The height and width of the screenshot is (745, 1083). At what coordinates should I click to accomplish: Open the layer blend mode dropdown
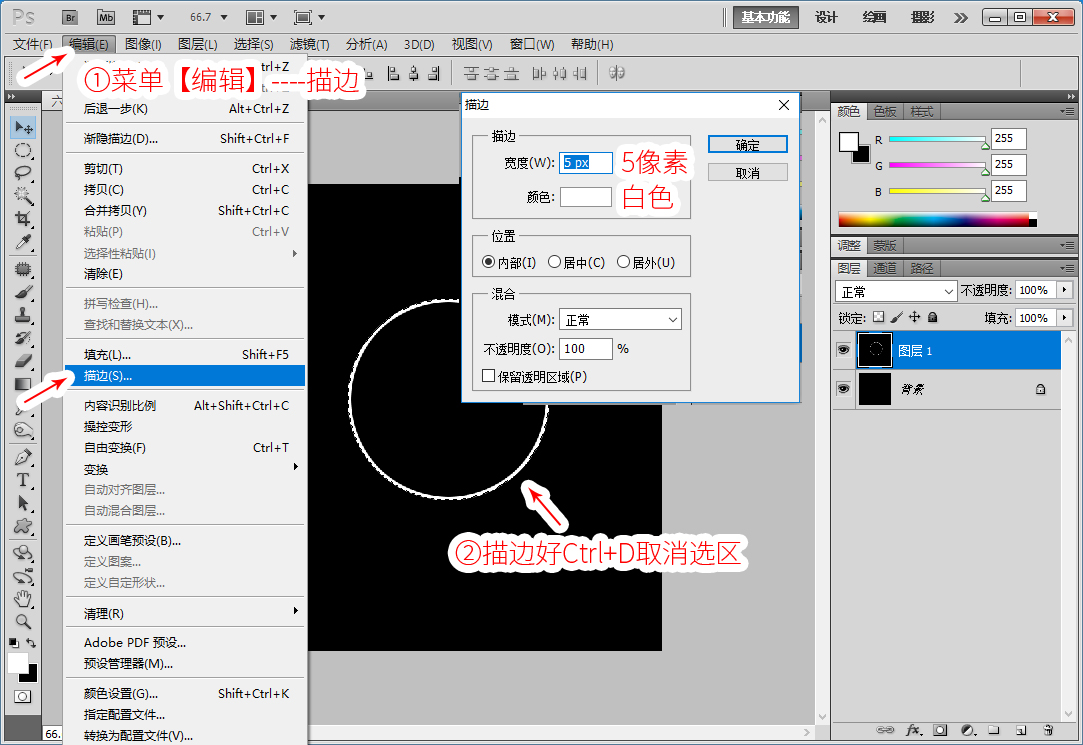(896, 291)
